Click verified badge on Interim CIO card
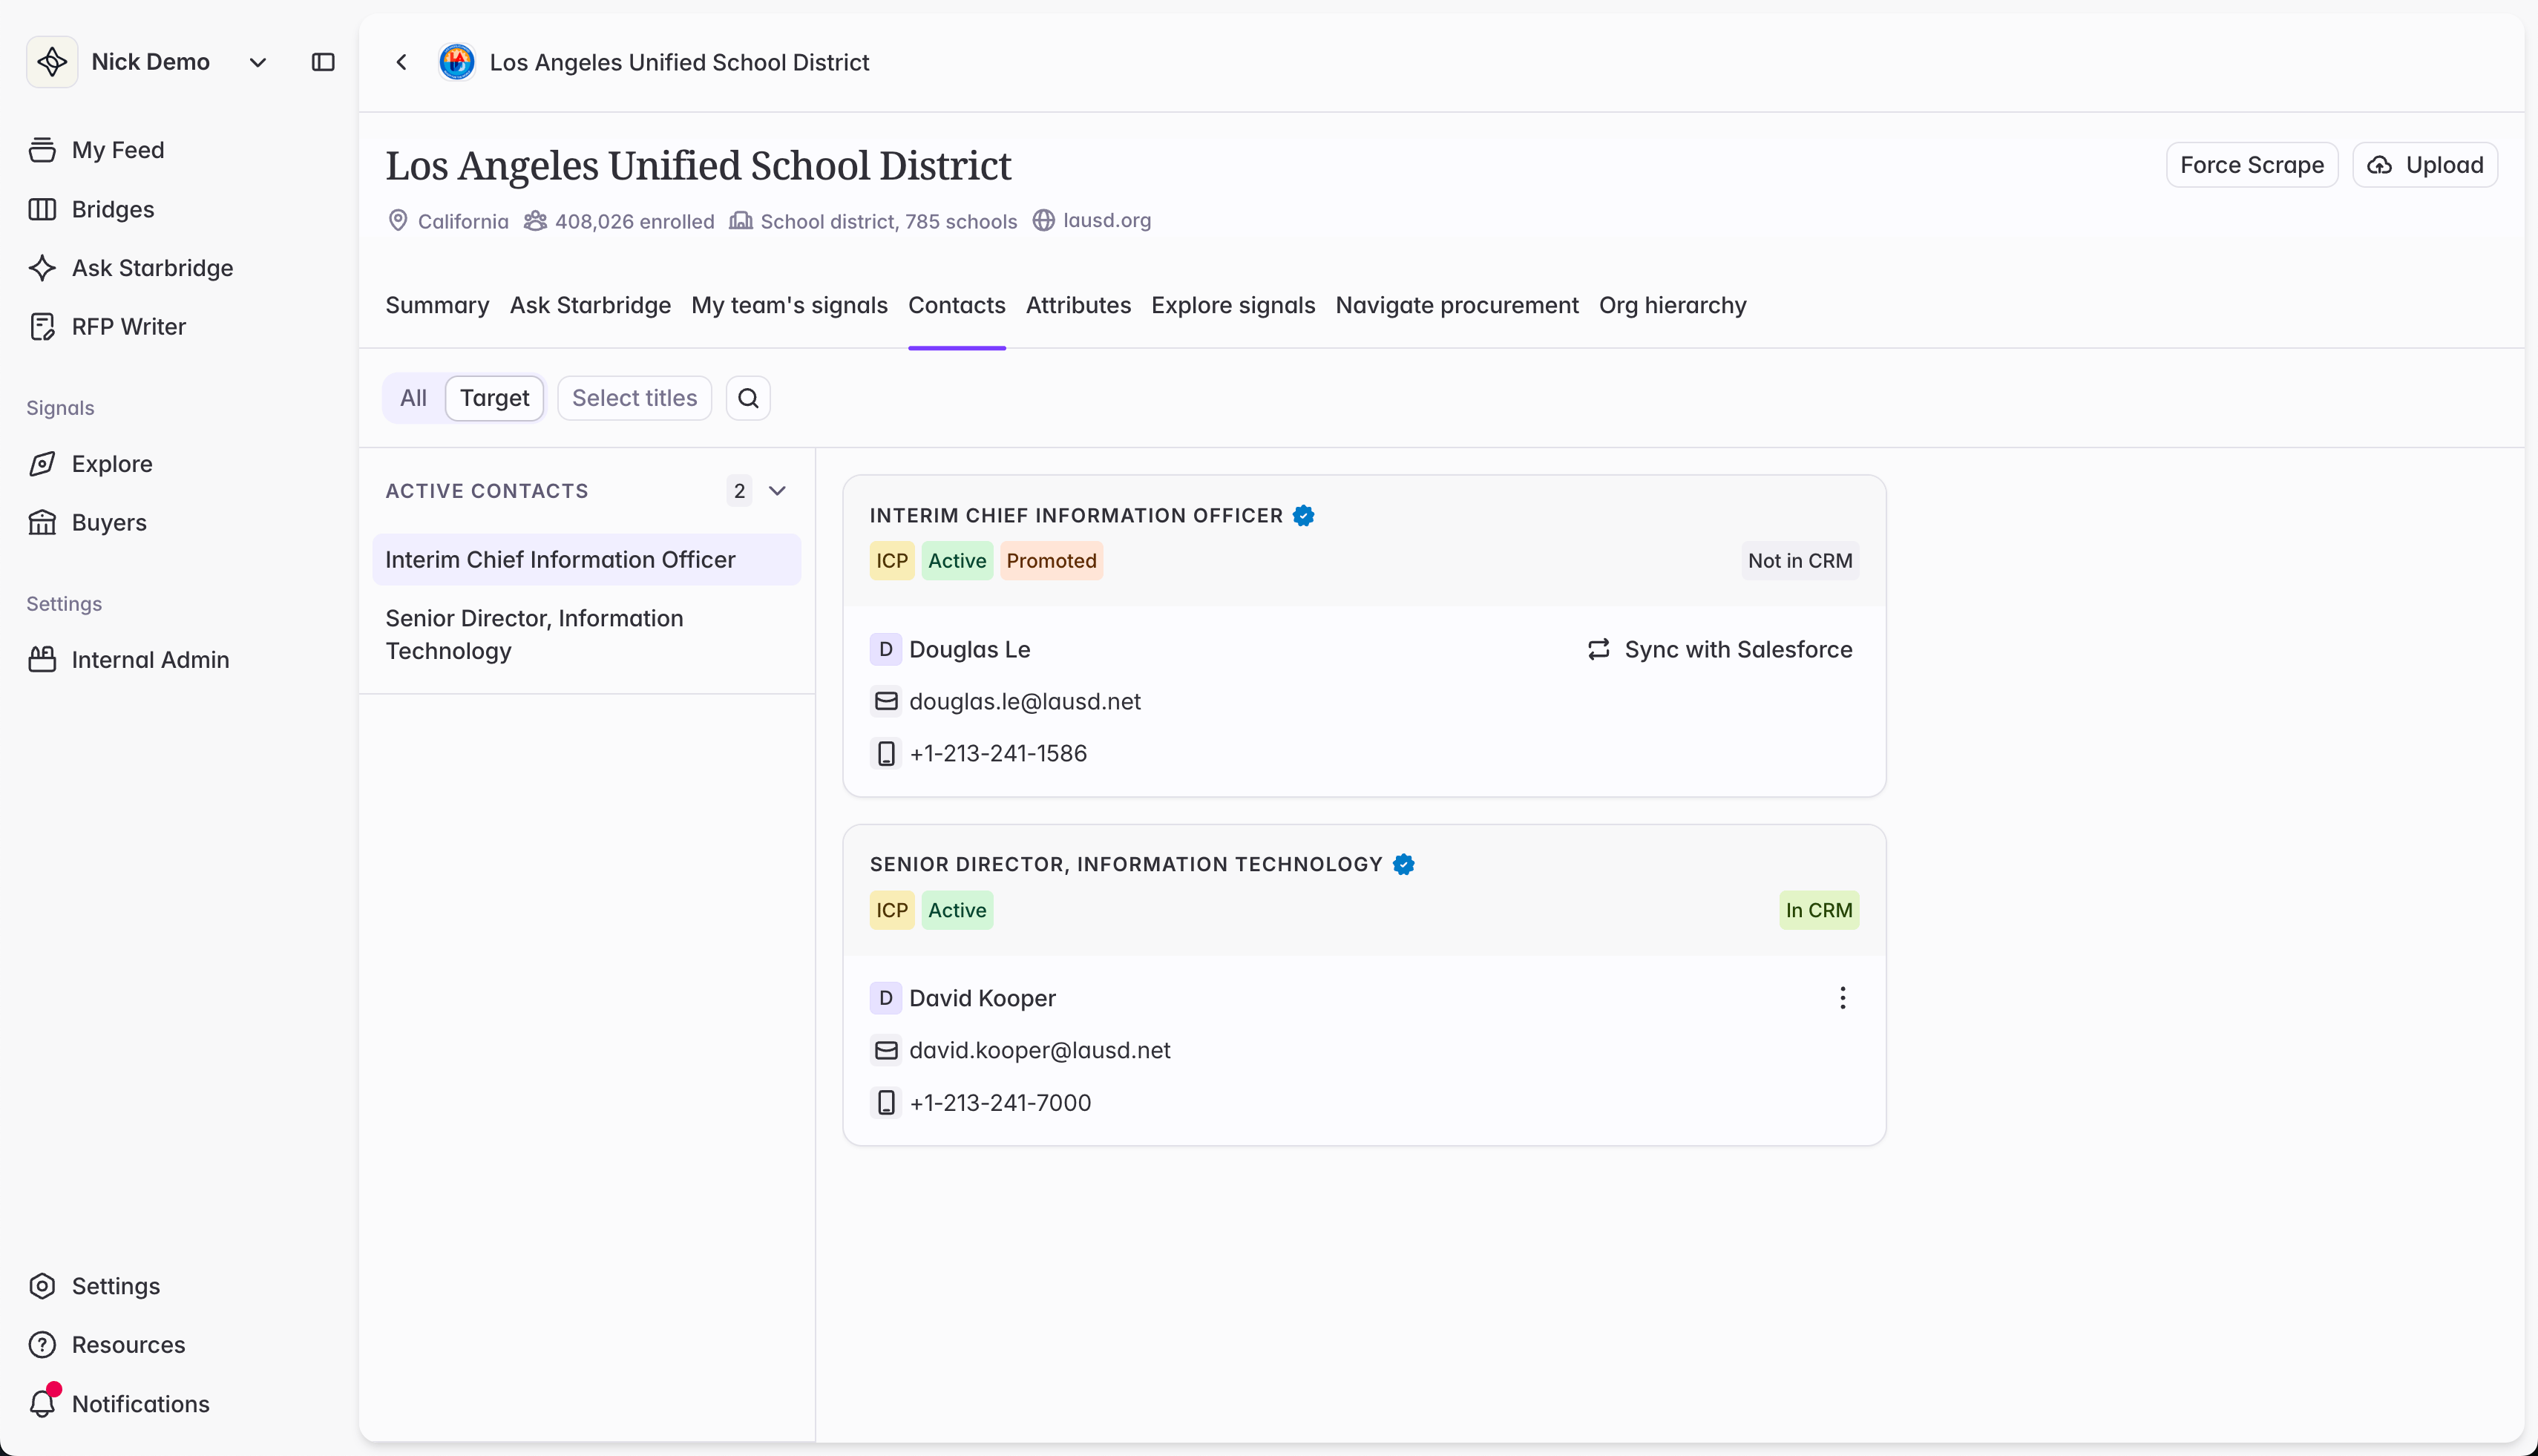Screen dimensions: 2538x1456 click(1303, 515)
